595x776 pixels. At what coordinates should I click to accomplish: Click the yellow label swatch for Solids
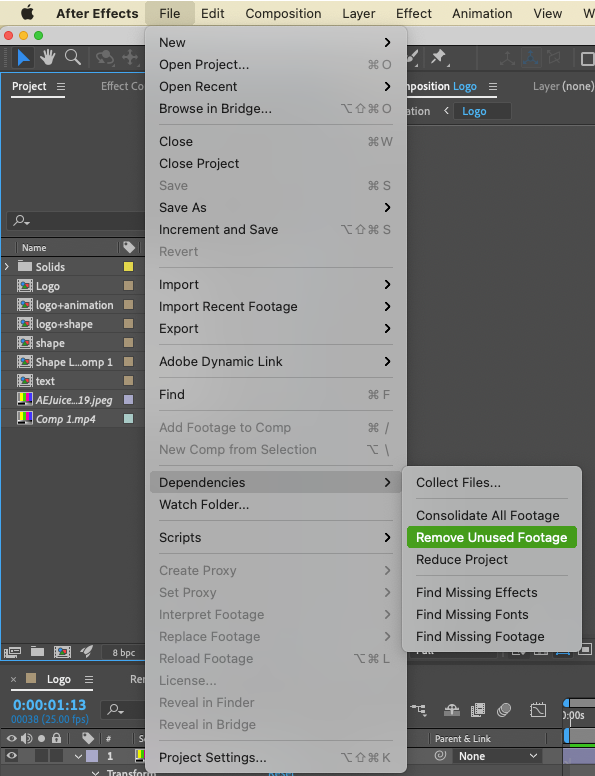(x=128, y=267)
